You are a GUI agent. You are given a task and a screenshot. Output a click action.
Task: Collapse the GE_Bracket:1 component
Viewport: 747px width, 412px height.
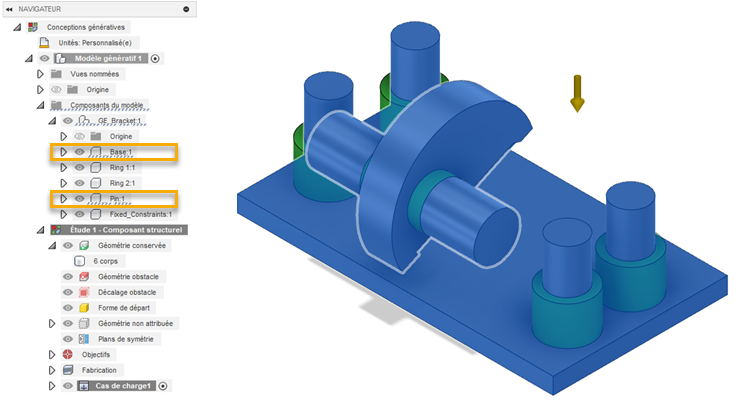coord(52,121)
